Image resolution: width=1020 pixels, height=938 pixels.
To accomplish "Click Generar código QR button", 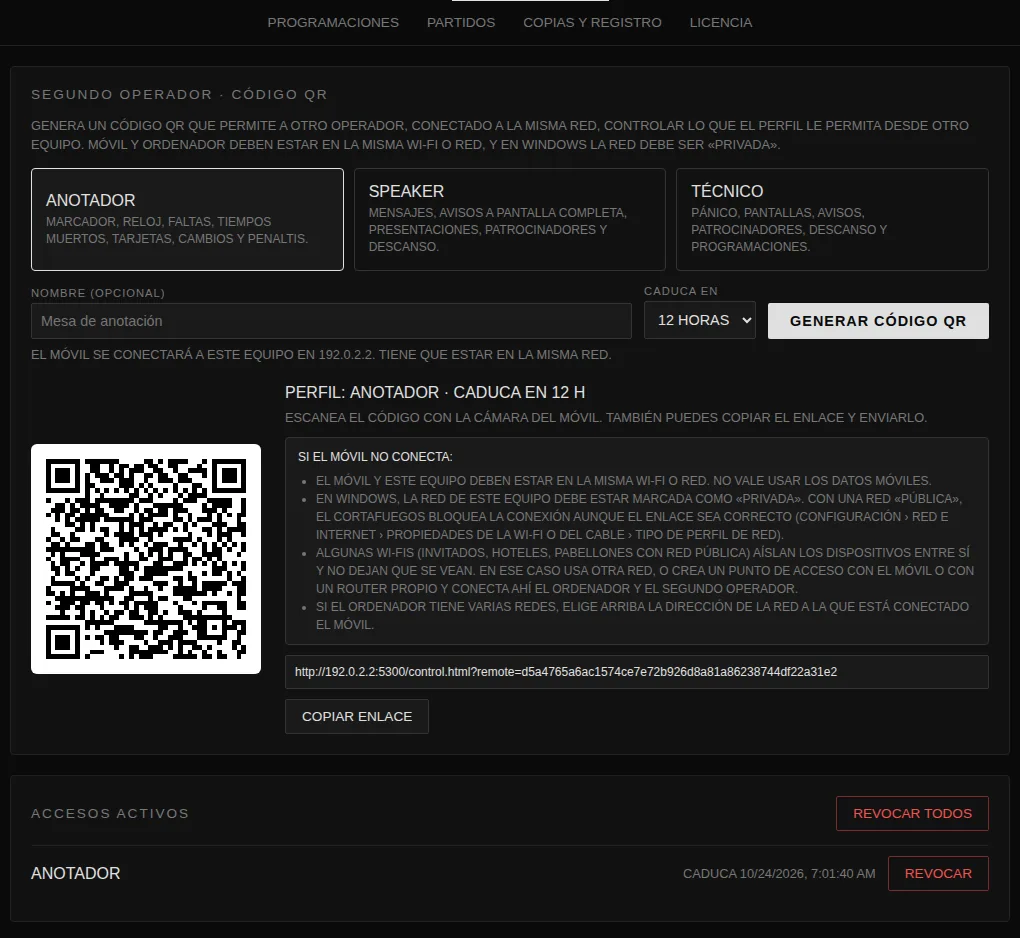I will (x=878, y=321).
